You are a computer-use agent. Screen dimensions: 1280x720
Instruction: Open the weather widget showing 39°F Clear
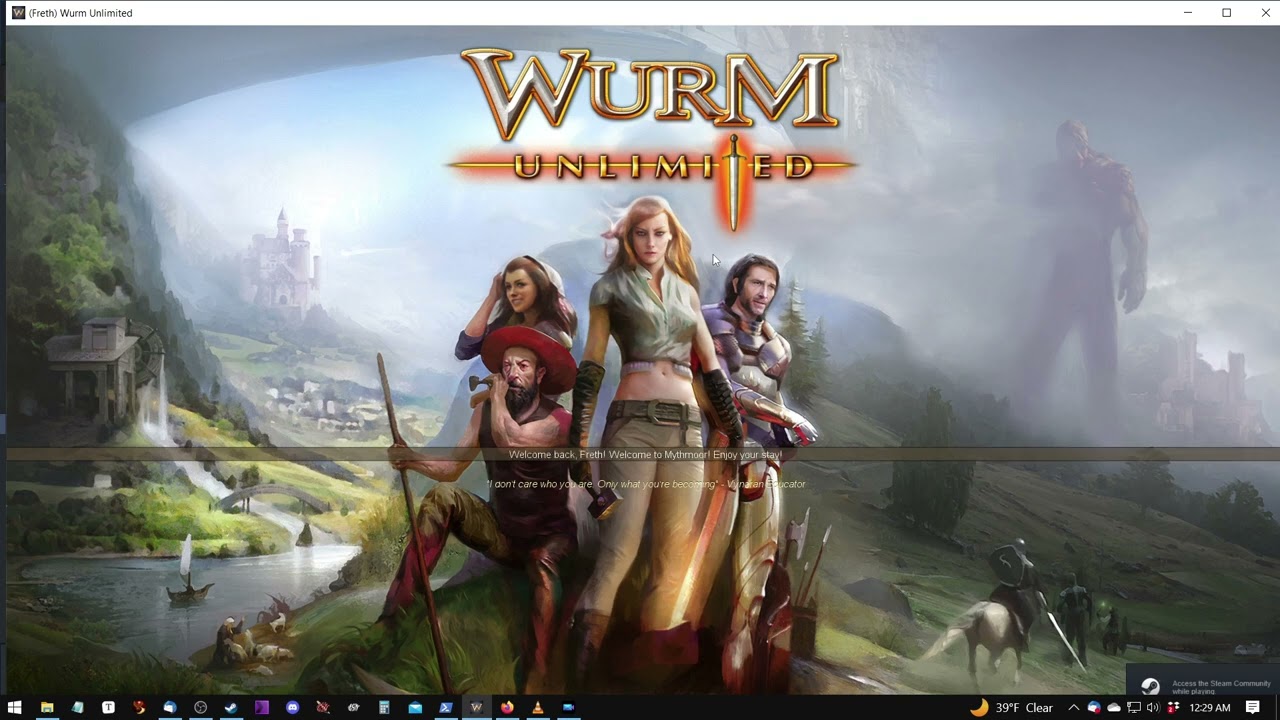tap(1011, 707)
